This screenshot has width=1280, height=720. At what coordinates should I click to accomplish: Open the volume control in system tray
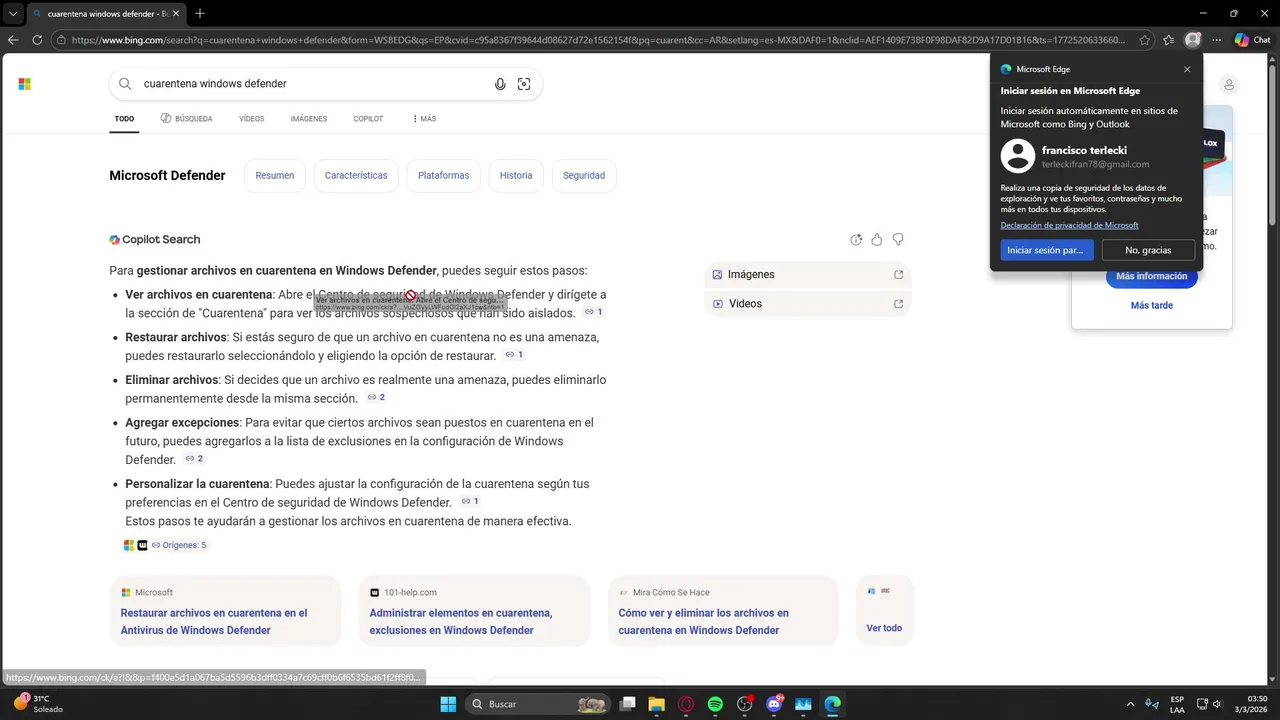click(x=1217, y=704)
